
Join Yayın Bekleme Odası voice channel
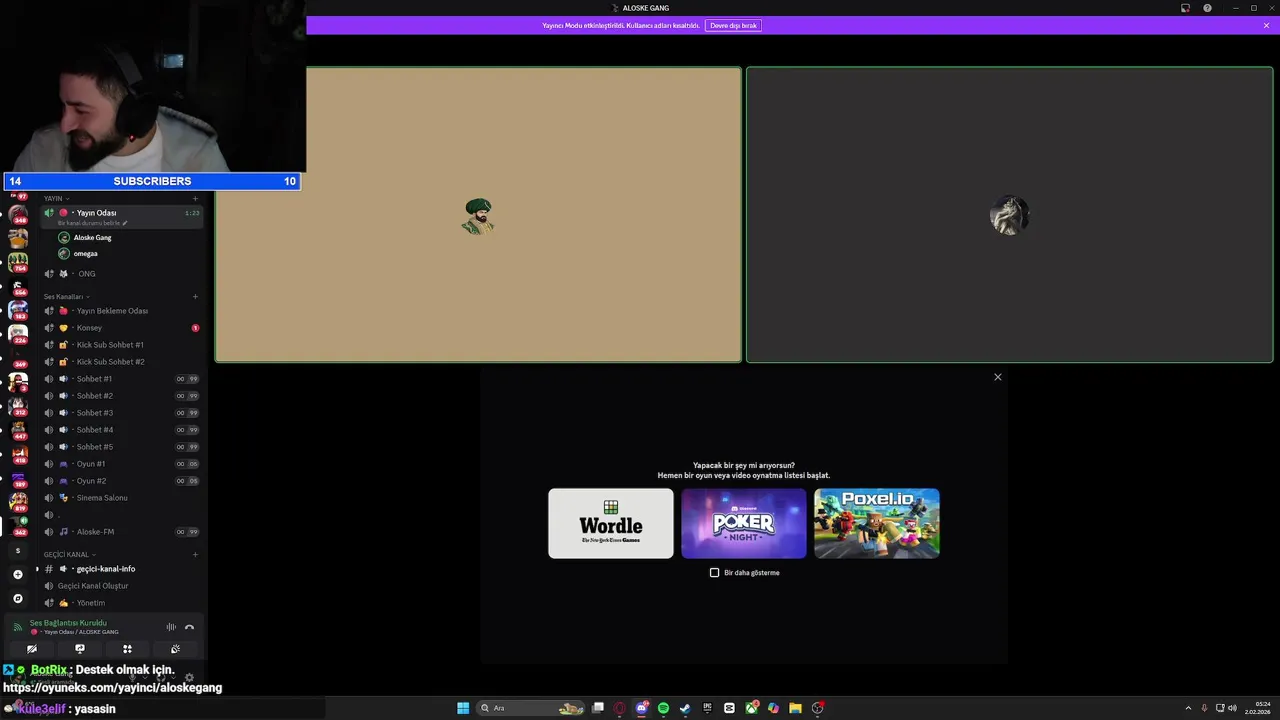[122, 311]
